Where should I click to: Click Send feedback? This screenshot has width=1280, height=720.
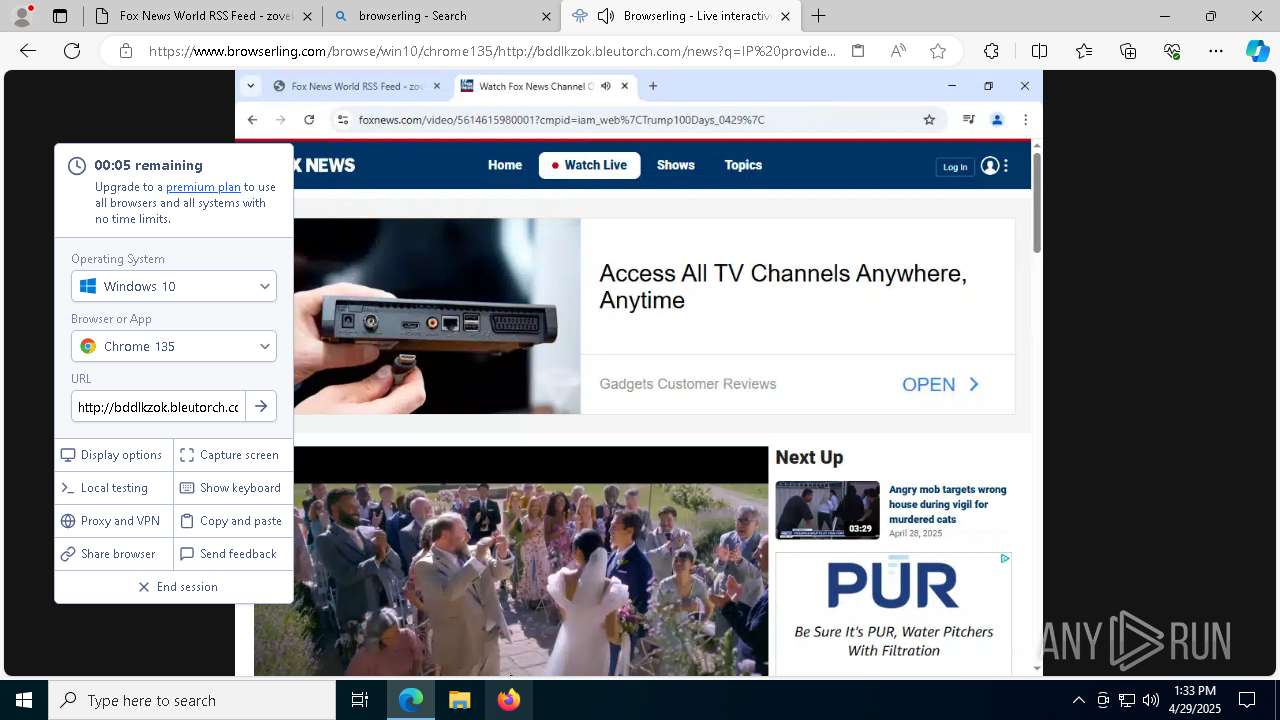click(232, 554)
